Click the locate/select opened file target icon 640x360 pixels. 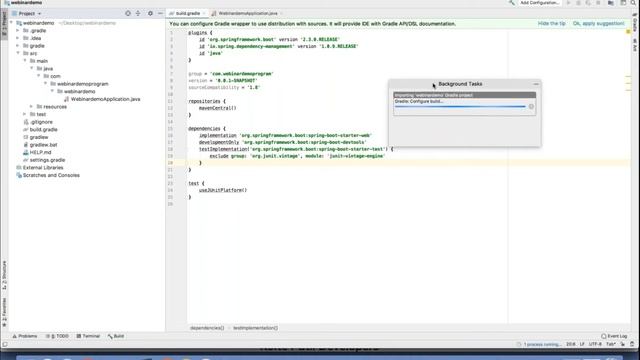point(128,13)
